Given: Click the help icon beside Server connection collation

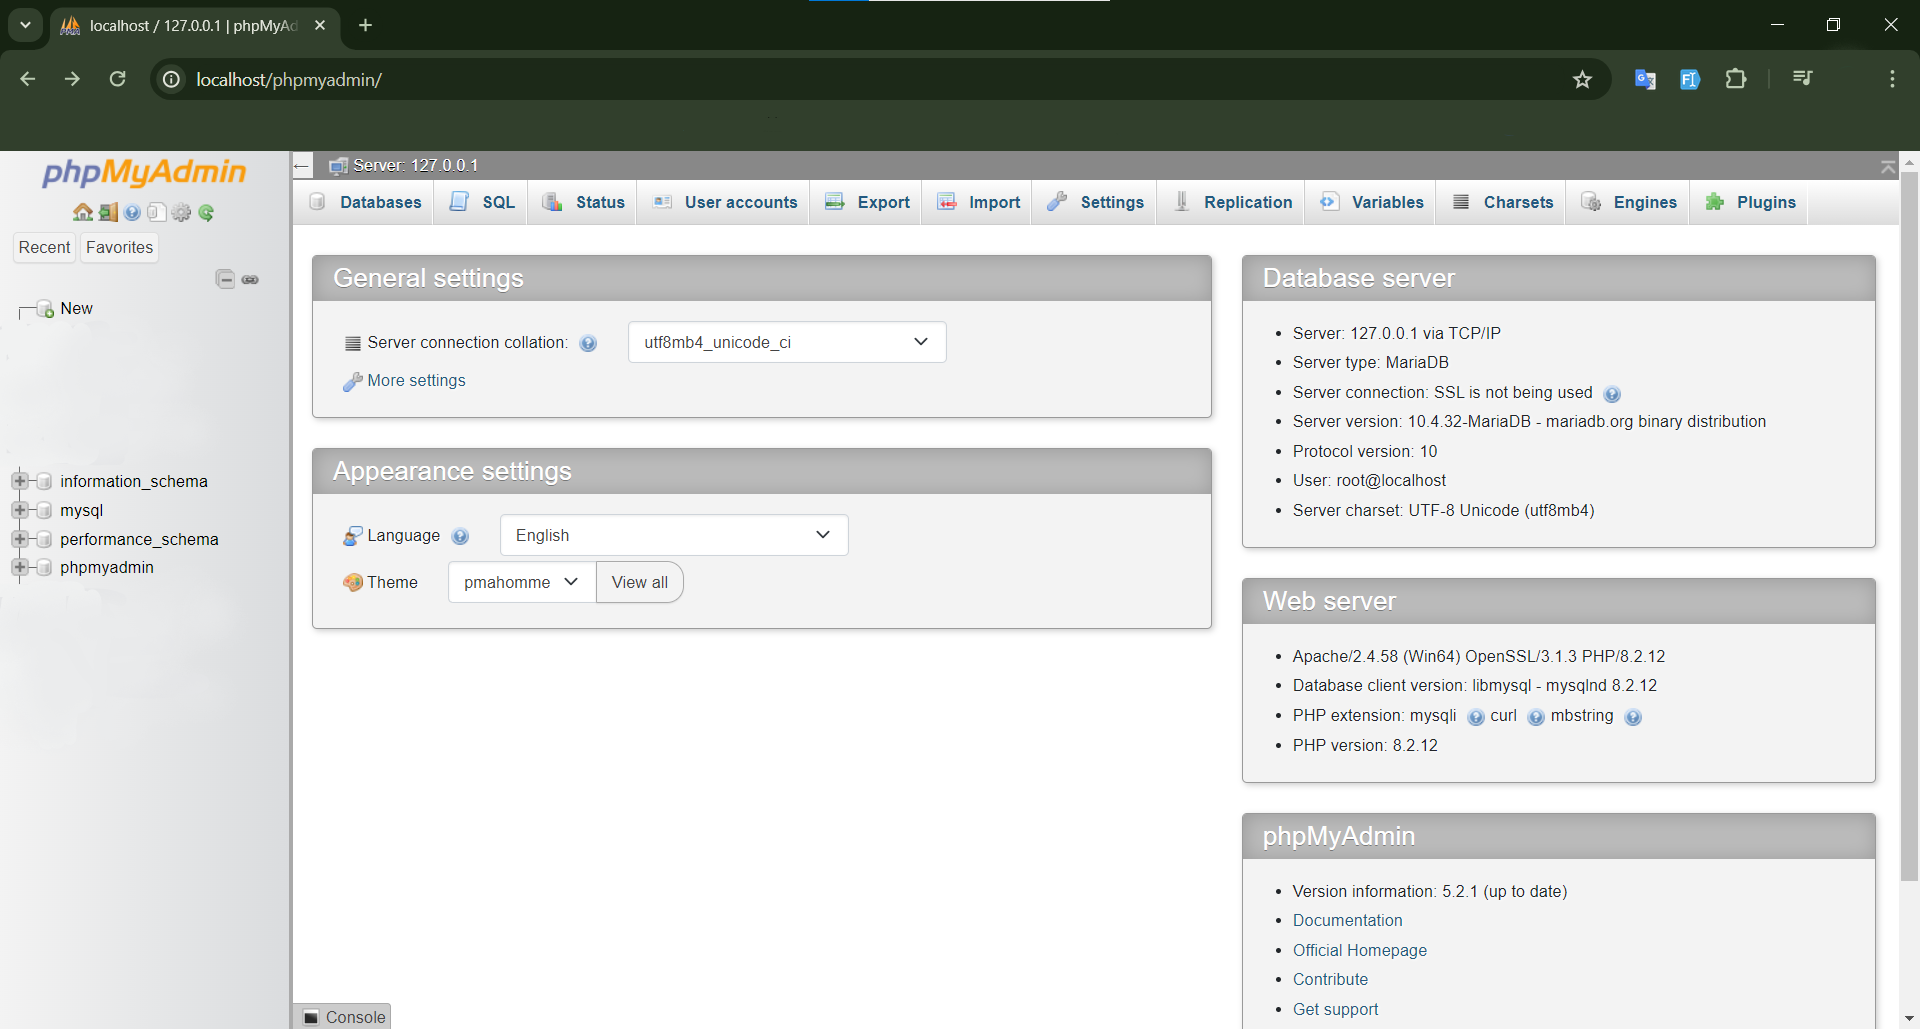Looking at the screenshot, I should pyautogui.click(x=588, y=343).
